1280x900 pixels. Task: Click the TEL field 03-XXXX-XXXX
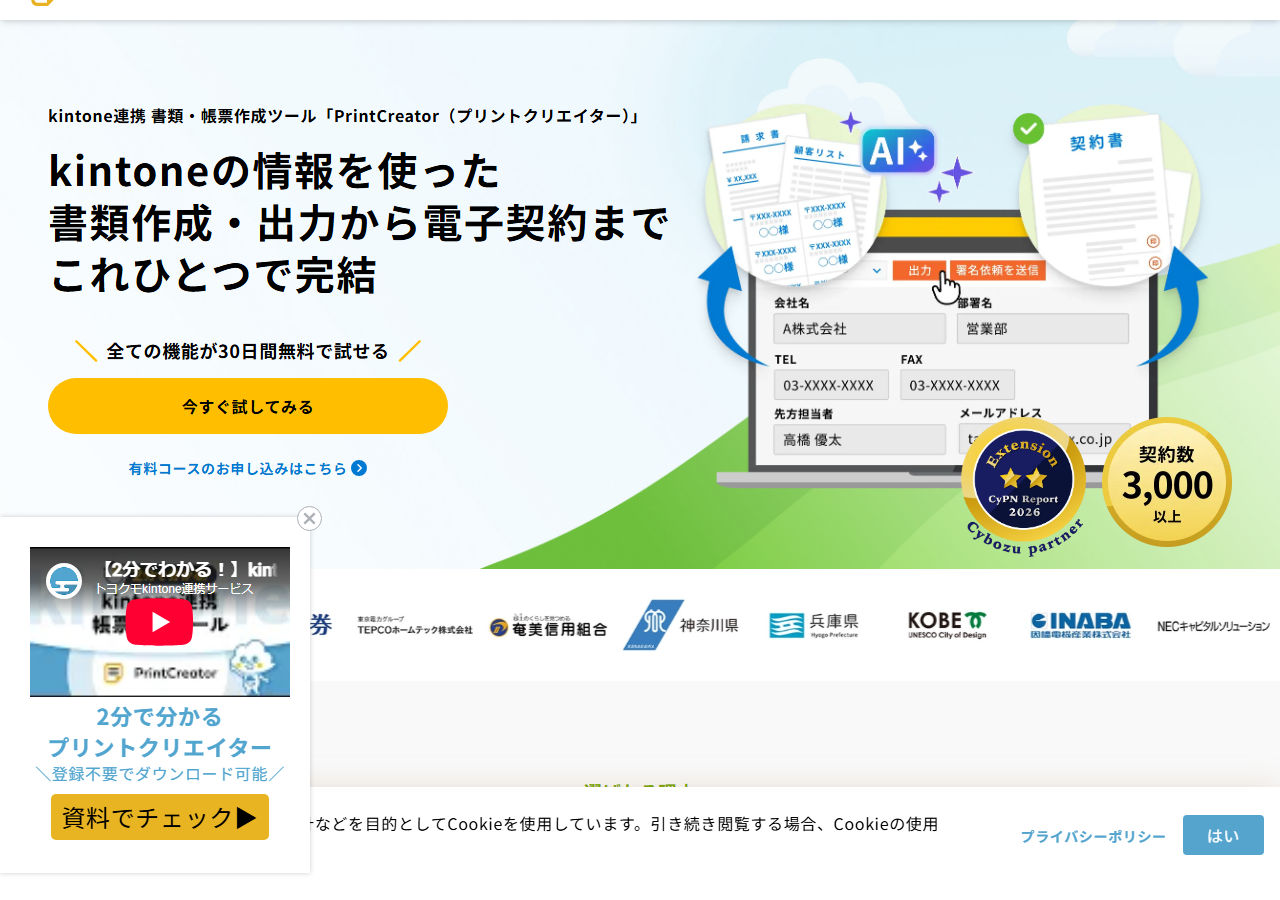click(x=831, y=385)
